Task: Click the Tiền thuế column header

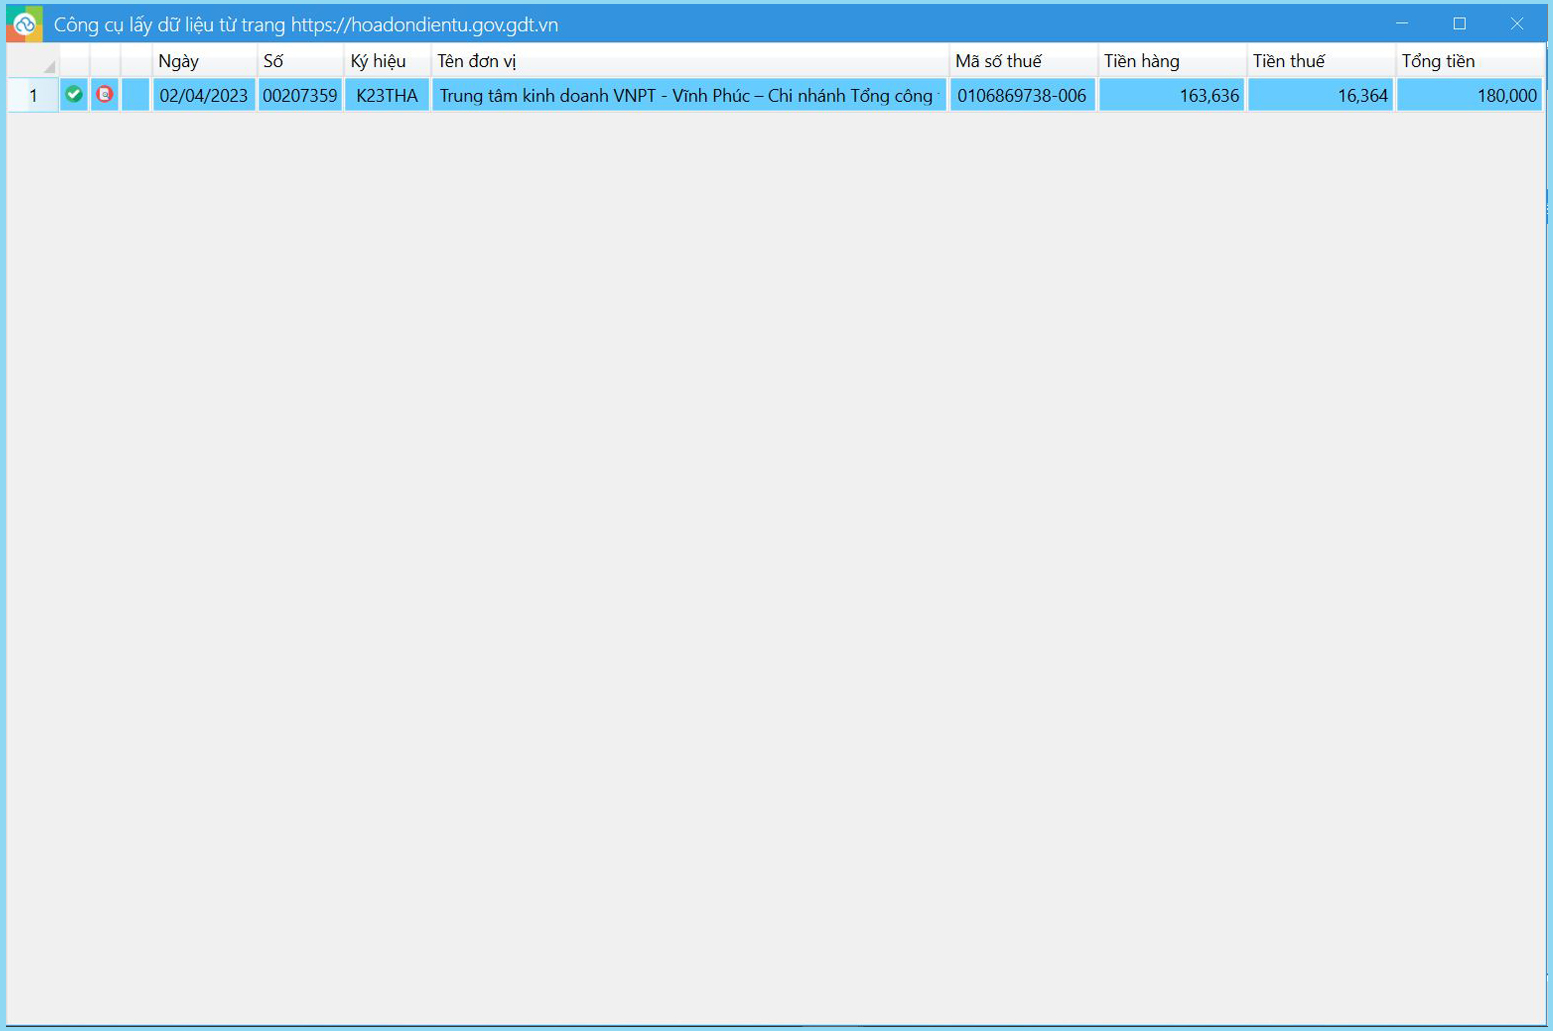Action: [x=1319, y=61]
